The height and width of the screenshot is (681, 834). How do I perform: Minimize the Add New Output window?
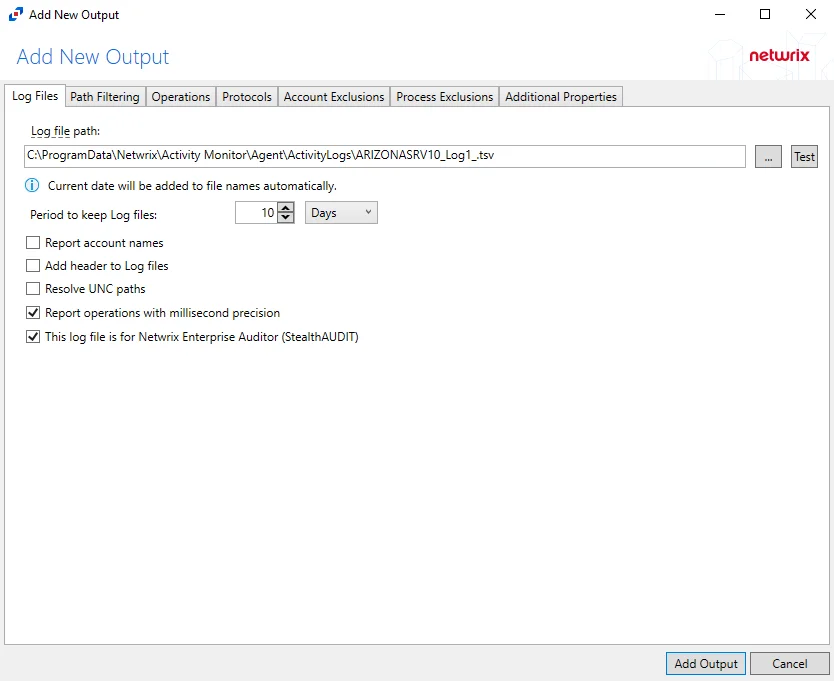[720, 14]
